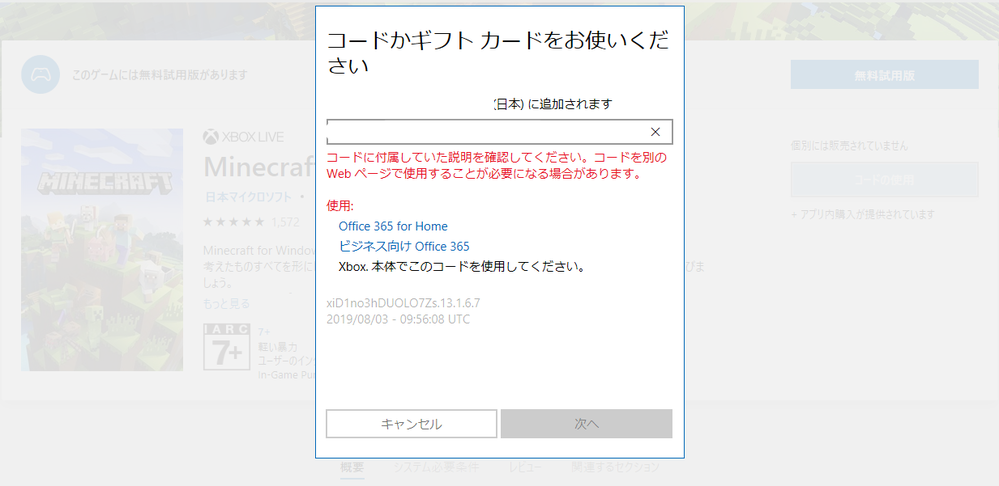999x486 pixels.
Task: Click the コードの使用 button behind the dialog
Action: pyautogui.click(x=884, y=180)
